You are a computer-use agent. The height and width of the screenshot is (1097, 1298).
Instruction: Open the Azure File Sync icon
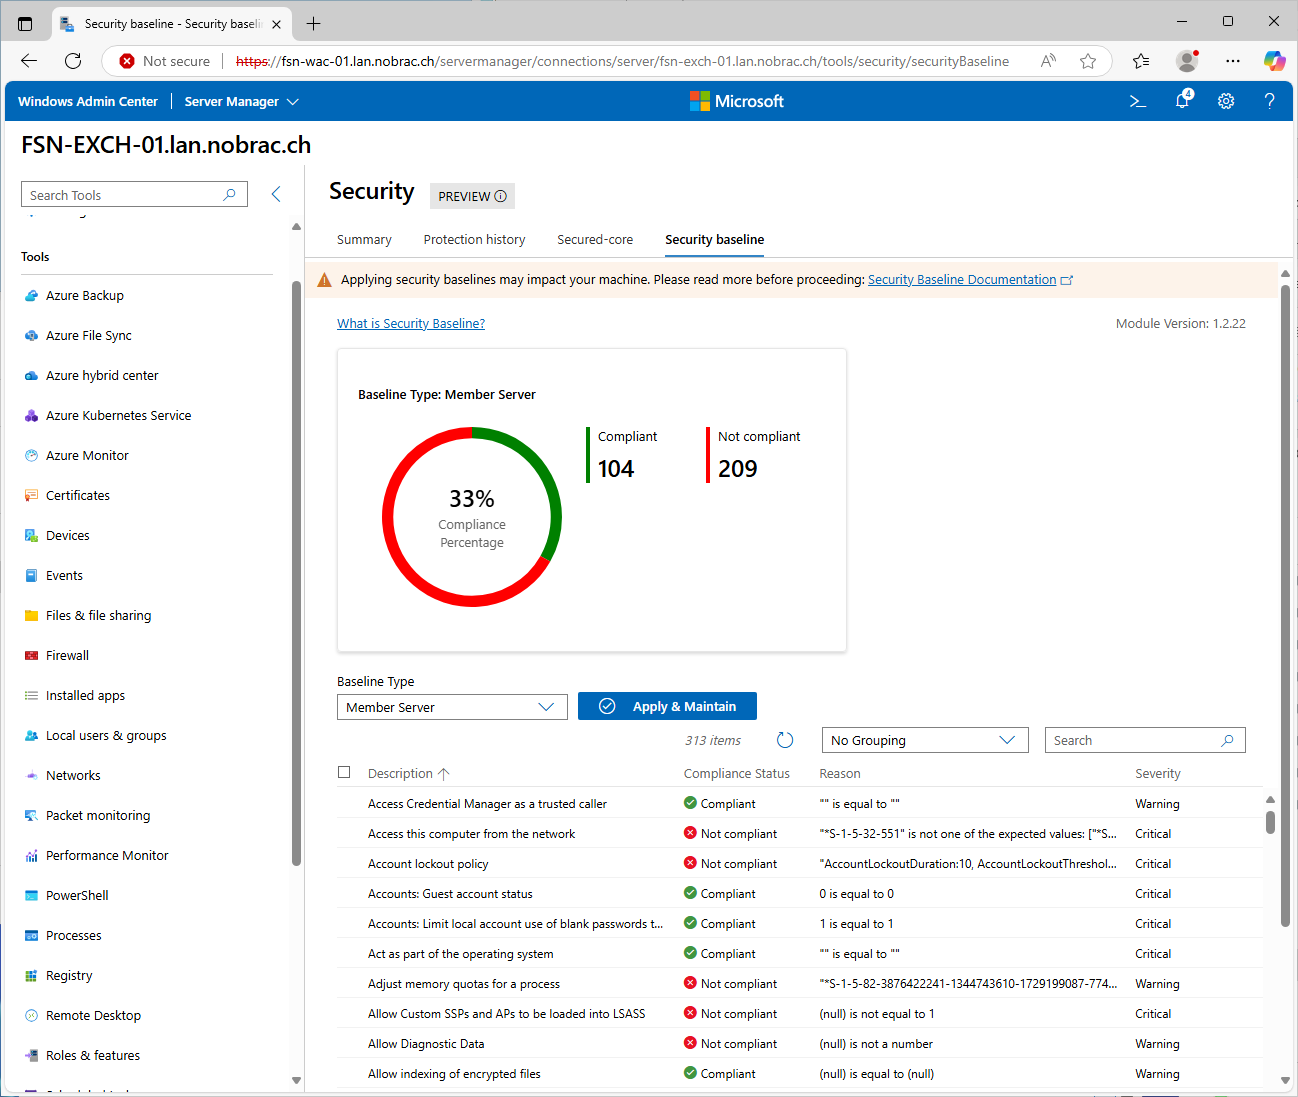point(31,336)
